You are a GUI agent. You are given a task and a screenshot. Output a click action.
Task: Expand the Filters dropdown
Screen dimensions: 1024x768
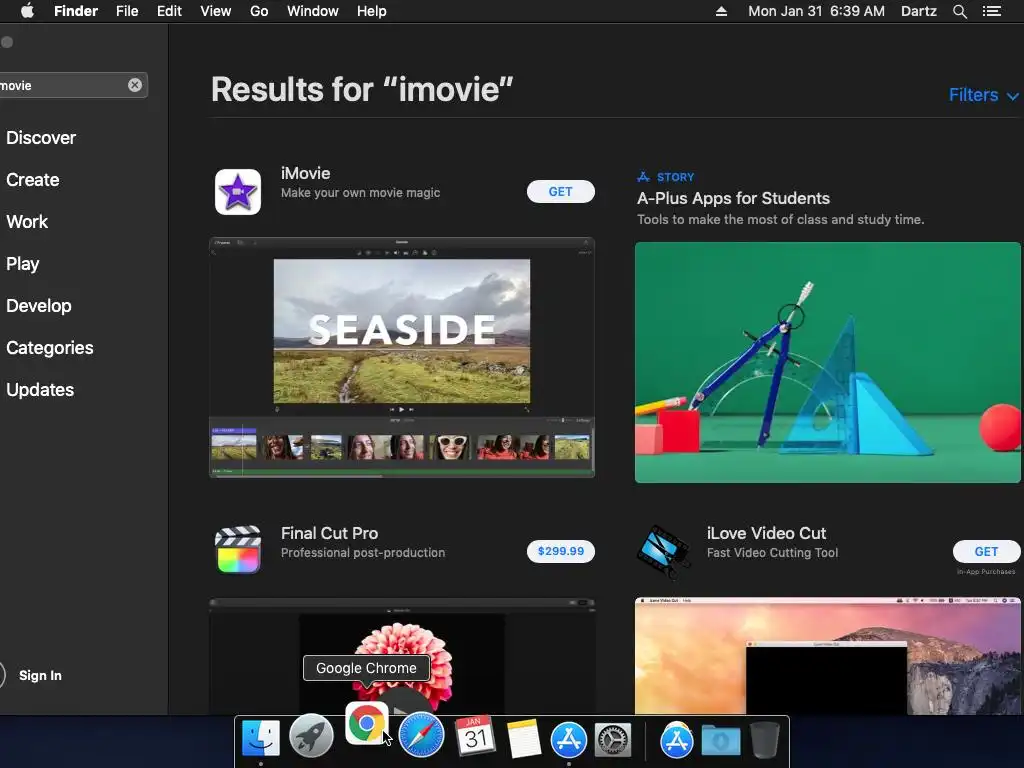pyautogui.click(x=983, y=95)
